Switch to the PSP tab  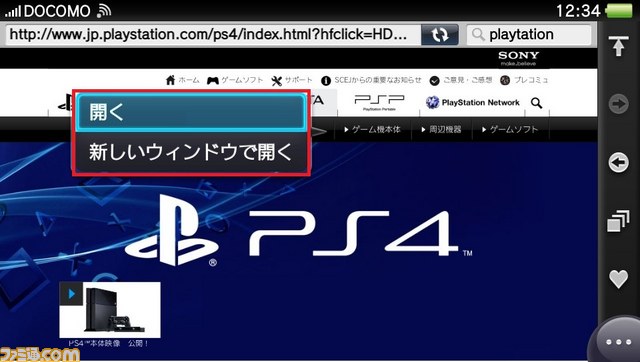click(x=379, y=102)
